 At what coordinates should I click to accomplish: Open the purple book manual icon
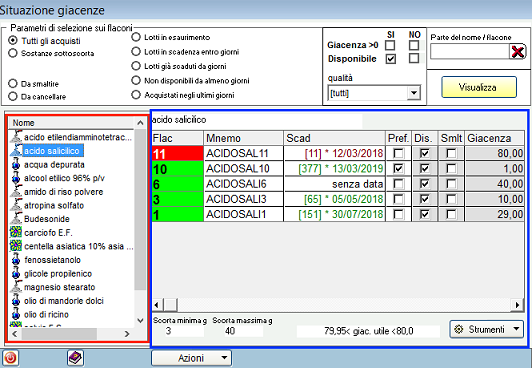pyautogui.click(x=75, y=358)
